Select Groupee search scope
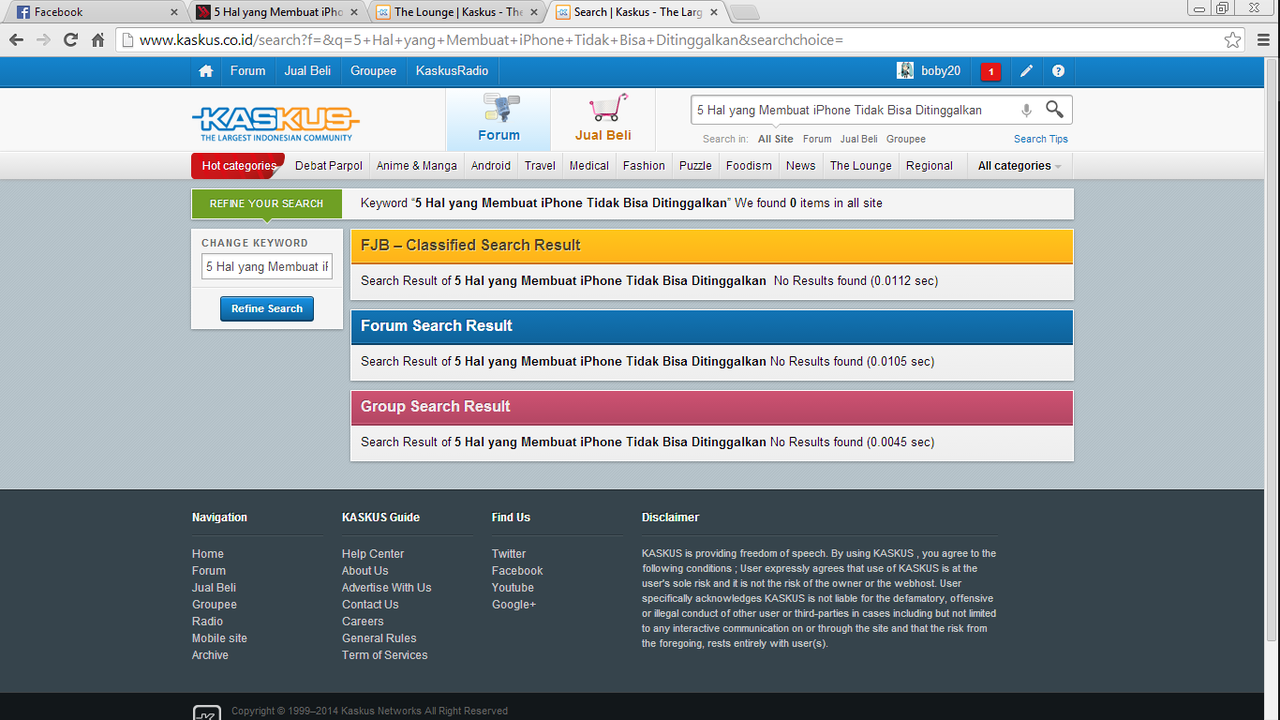The image size is (1280, 720). coord(906,139)
